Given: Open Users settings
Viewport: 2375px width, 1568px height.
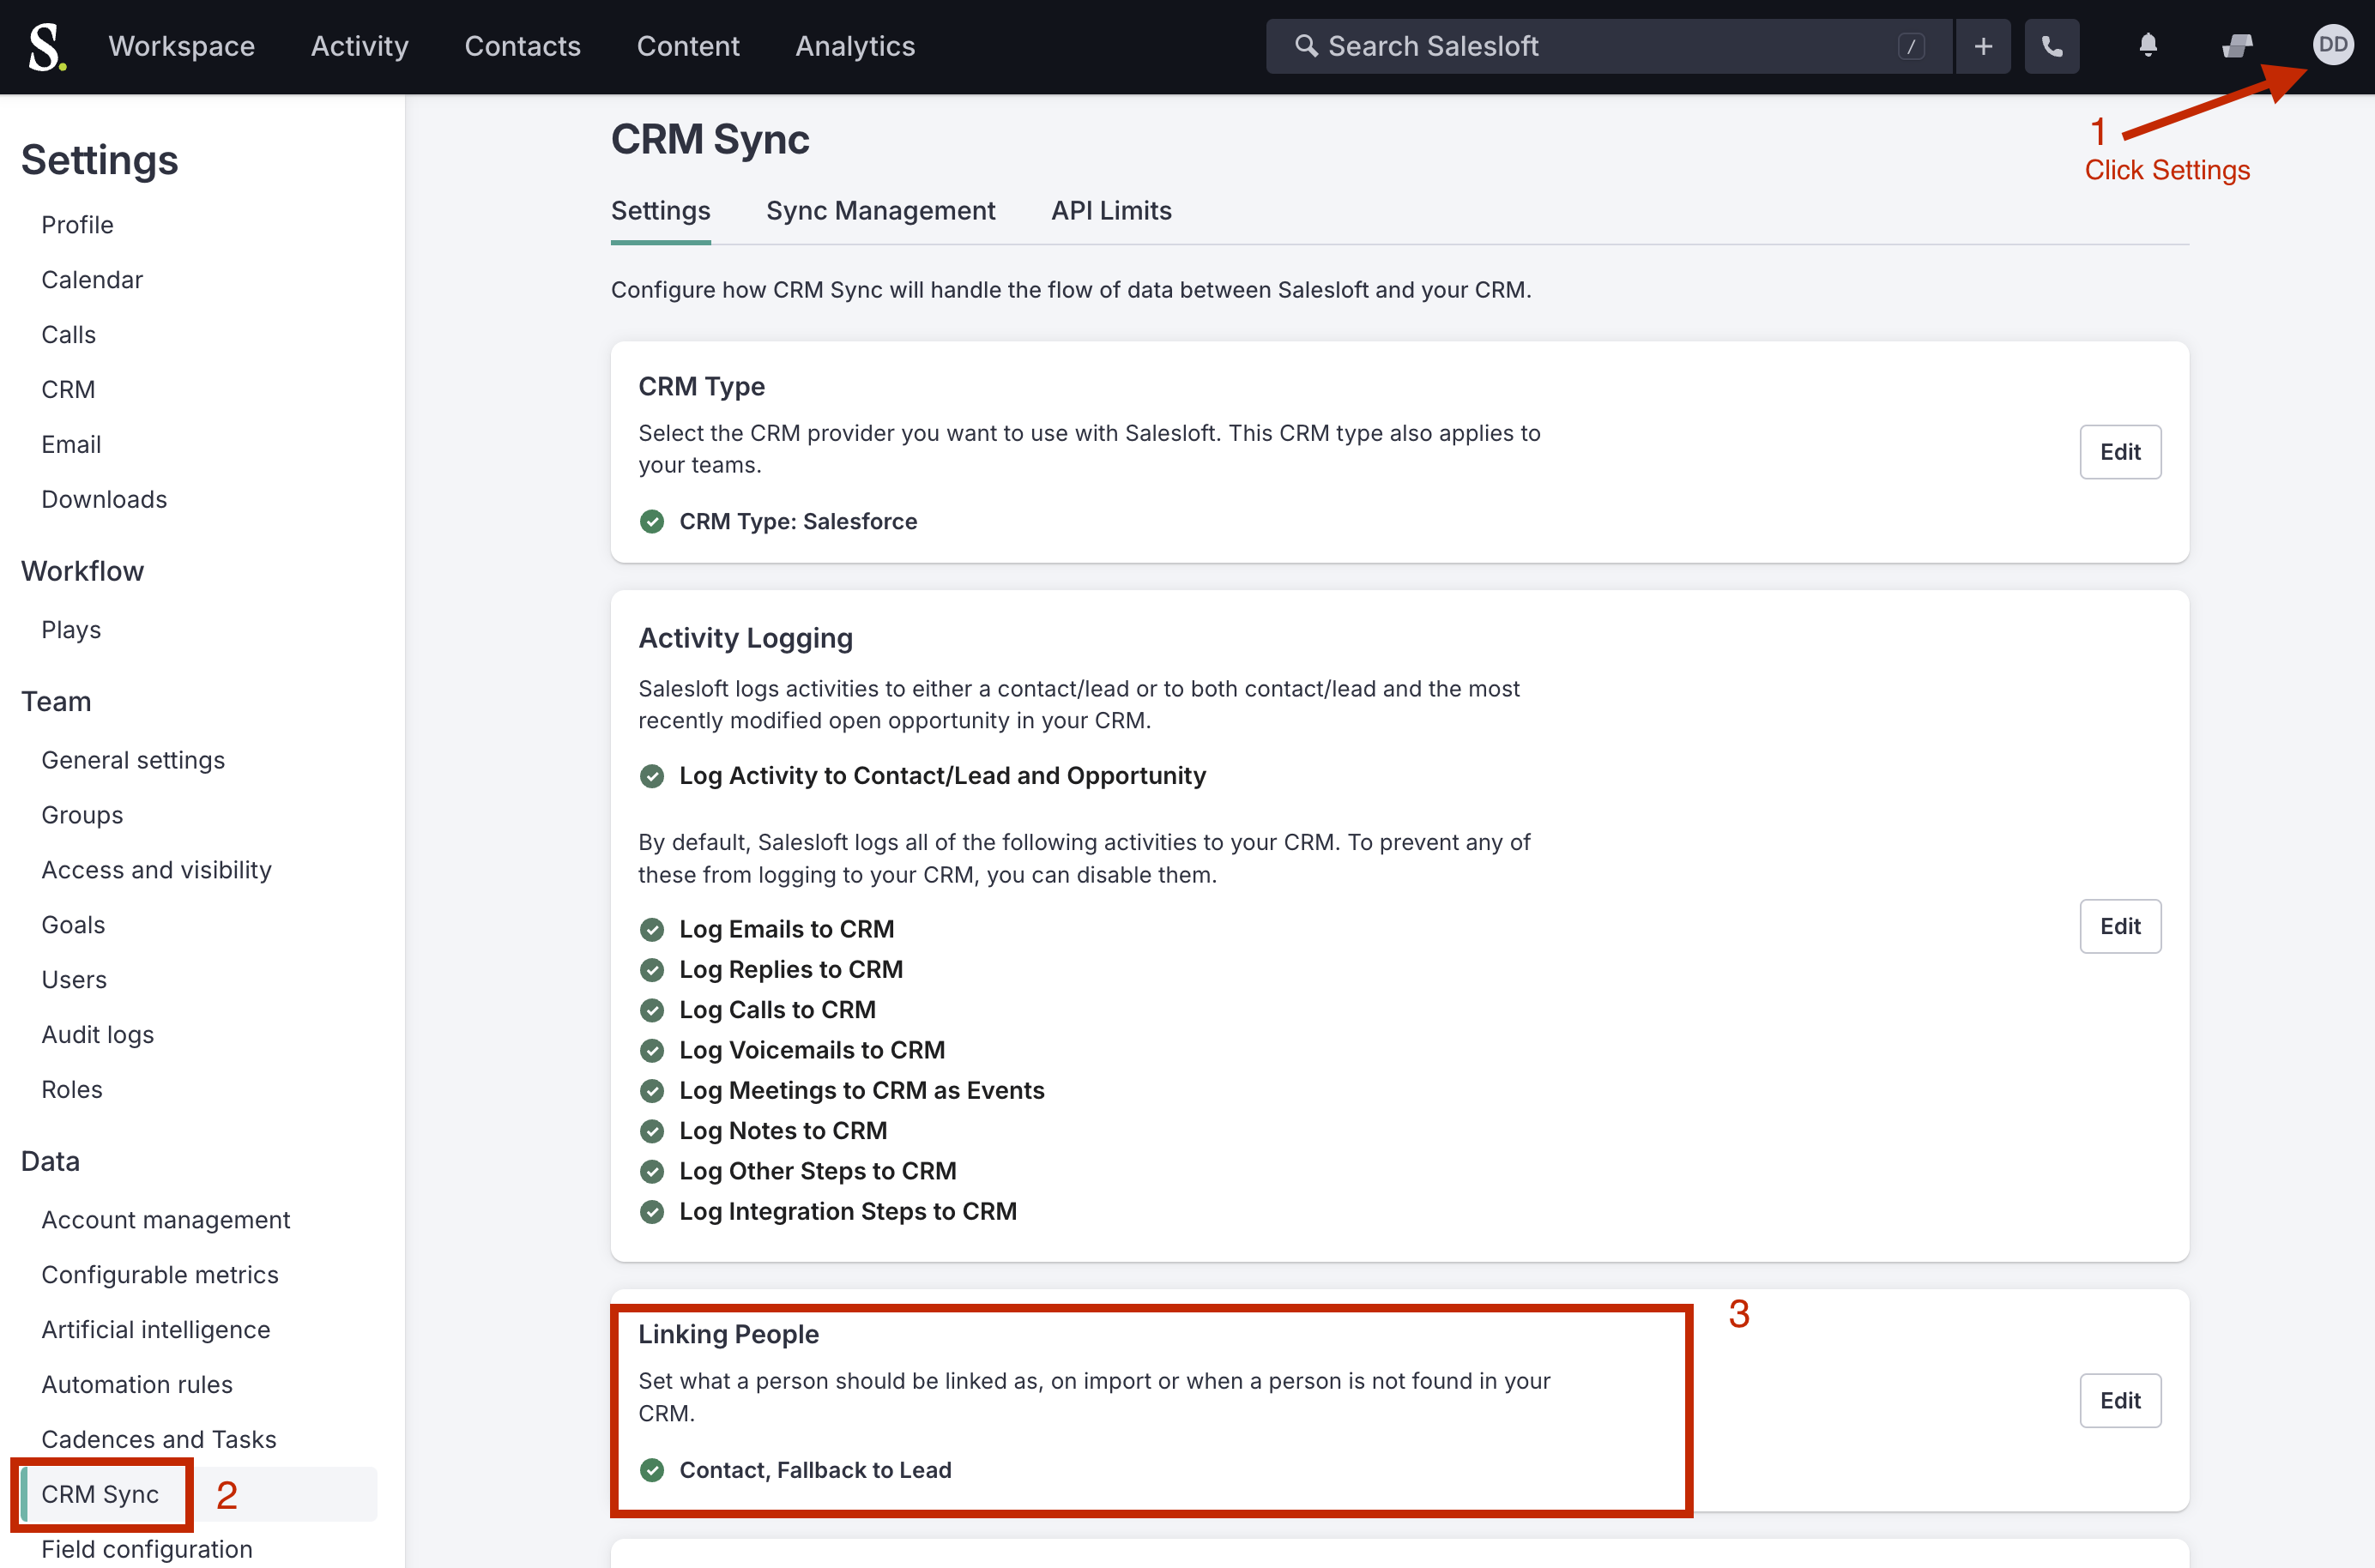Looking at the screenshot, I should click(74, 980).
